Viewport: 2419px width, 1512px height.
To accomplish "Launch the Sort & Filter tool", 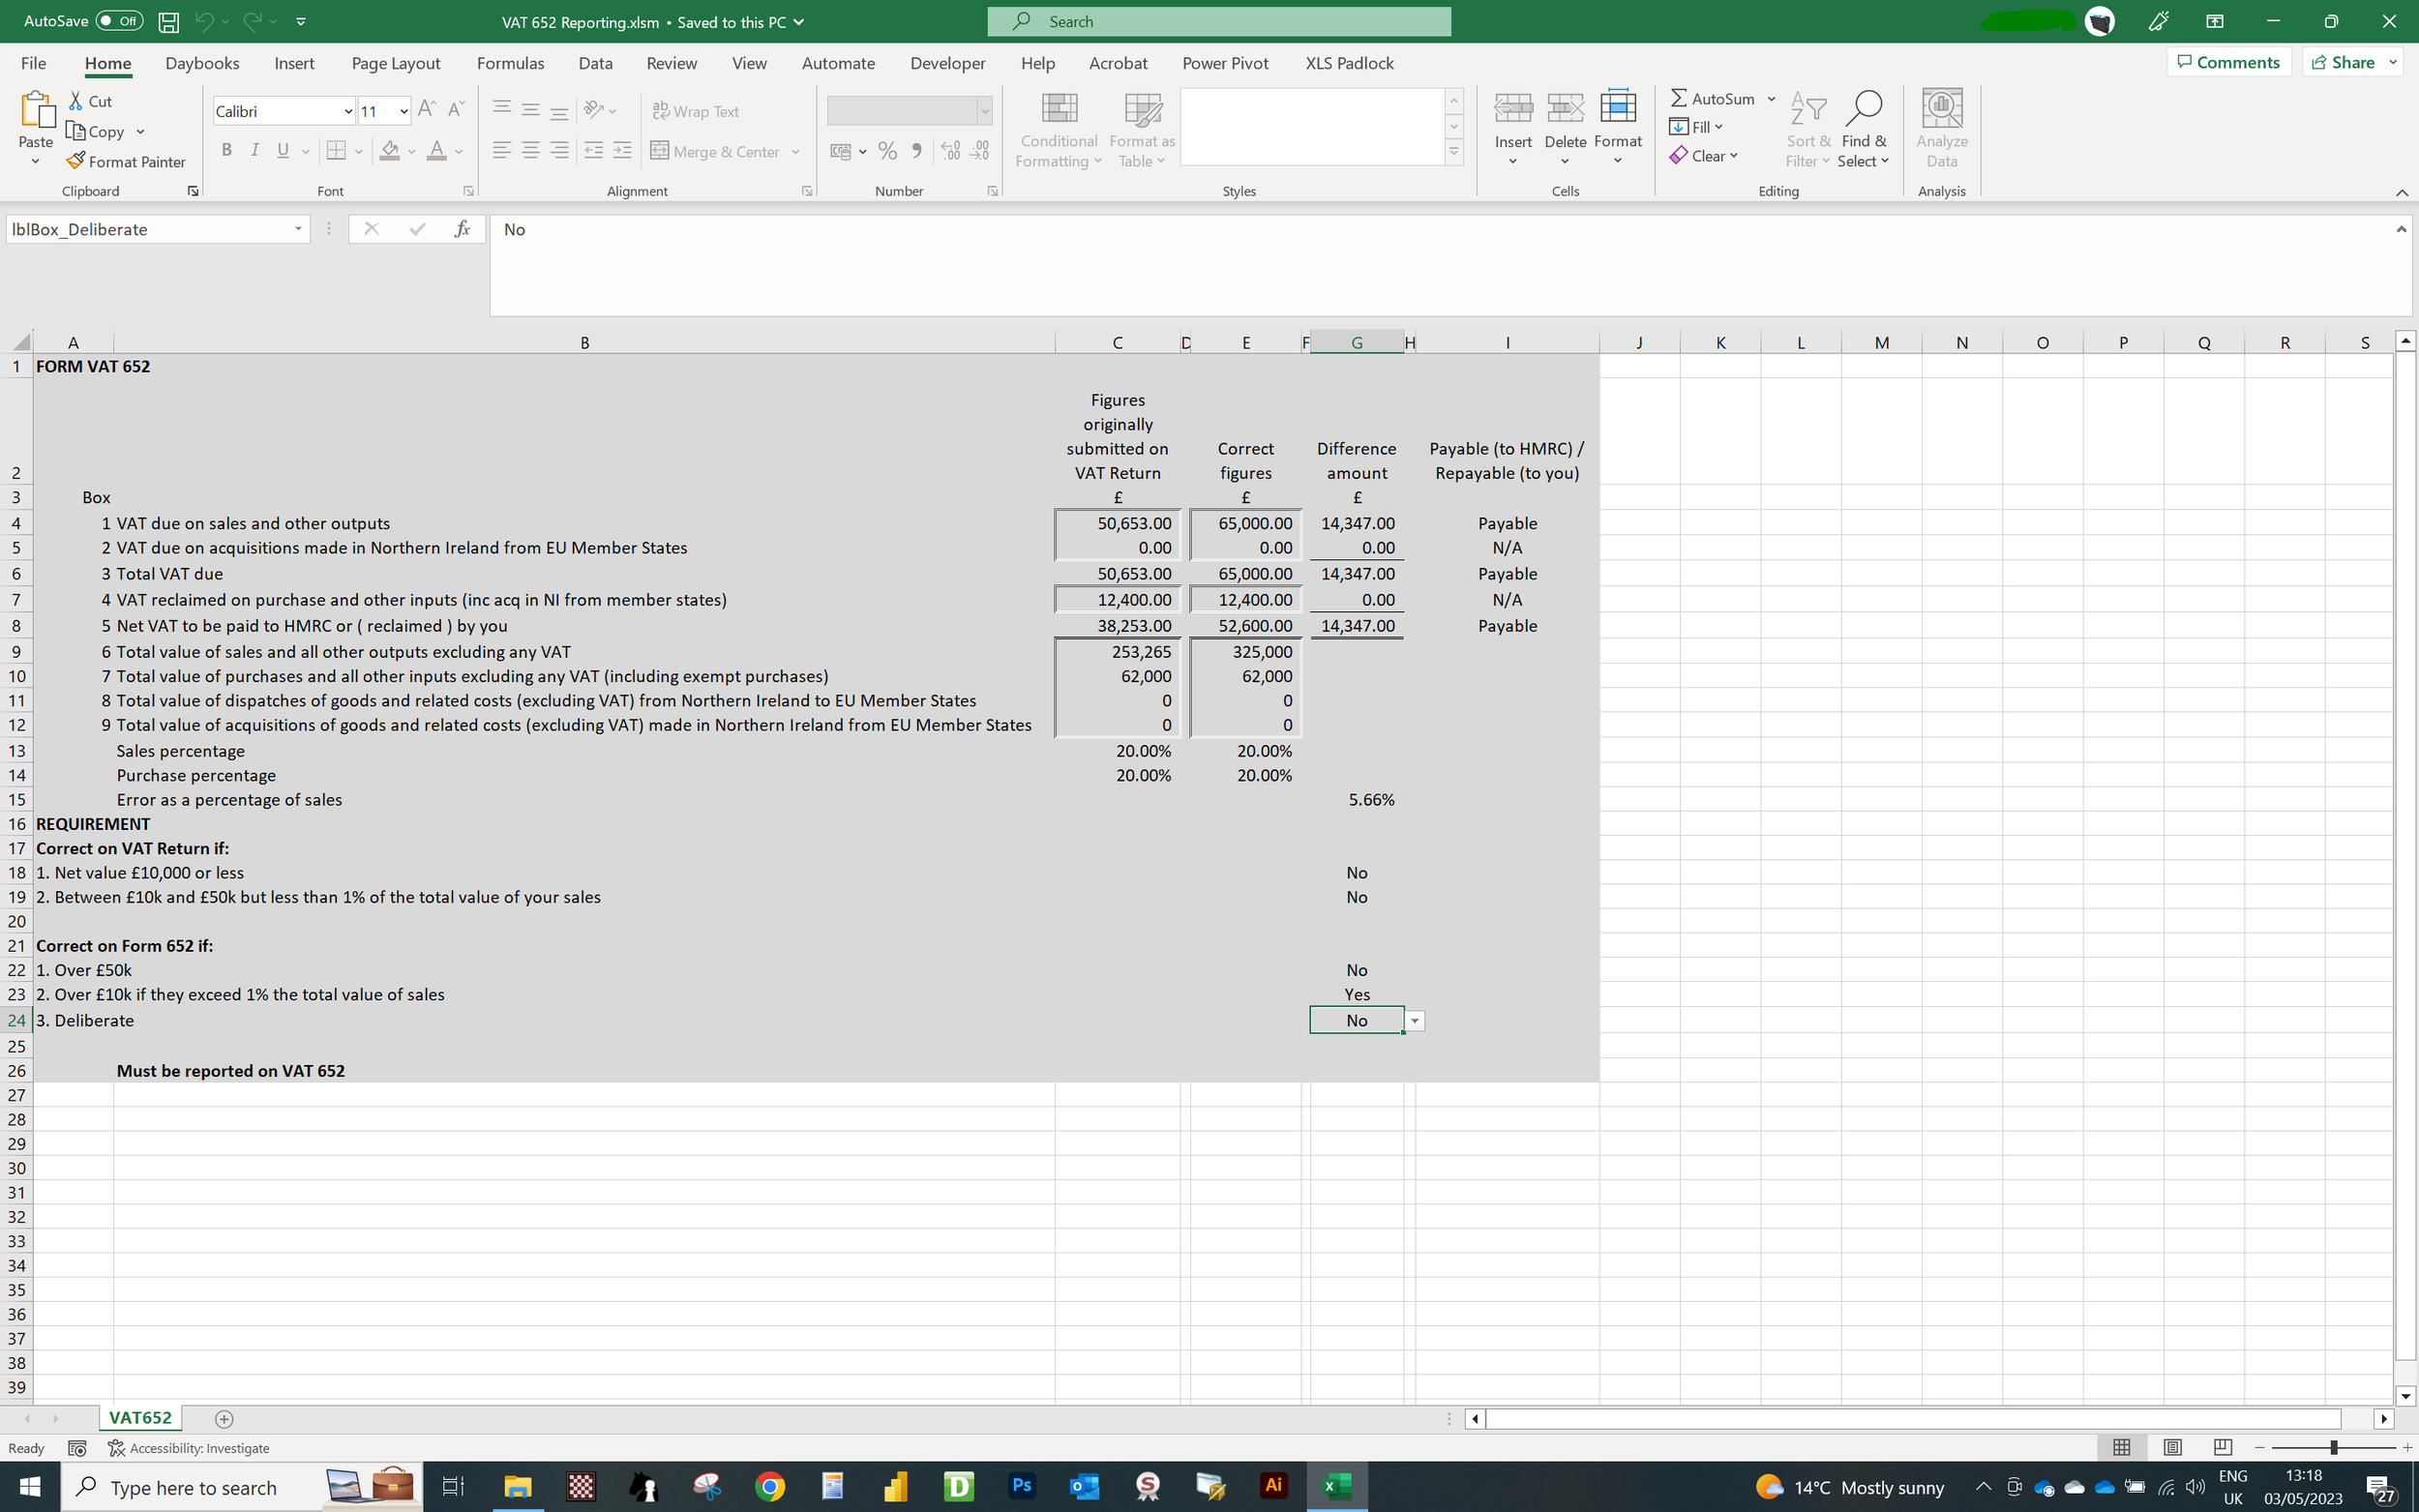I will pyautogui.click(x=1807, y=128).
